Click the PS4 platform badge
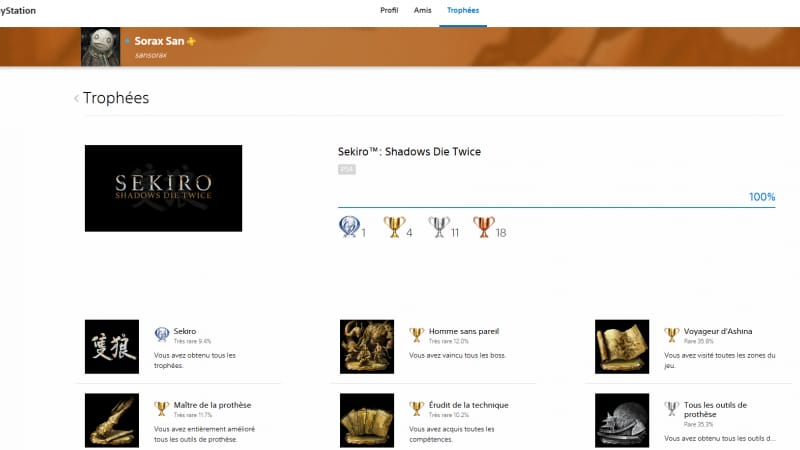The width and height of the screenshot is (800, 450). pyautogui.click(x=347, y=169)
